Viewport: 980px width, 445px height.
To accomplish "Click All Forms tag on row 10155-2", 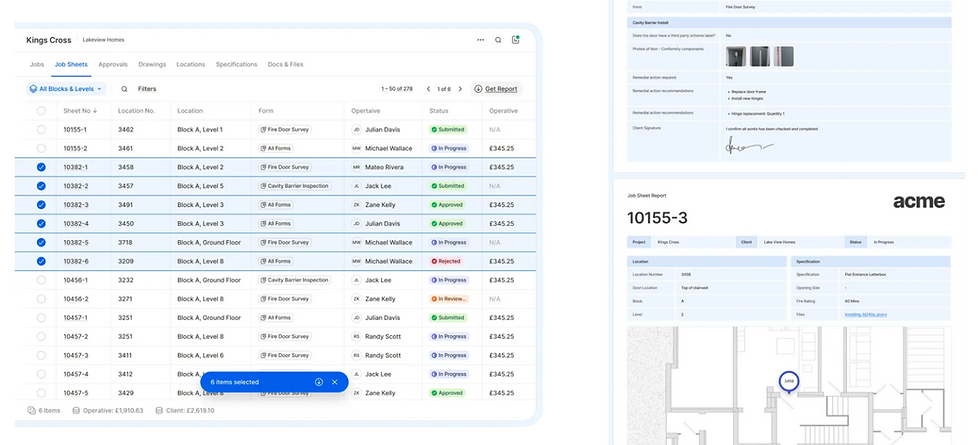I will [x=276, y=148].
